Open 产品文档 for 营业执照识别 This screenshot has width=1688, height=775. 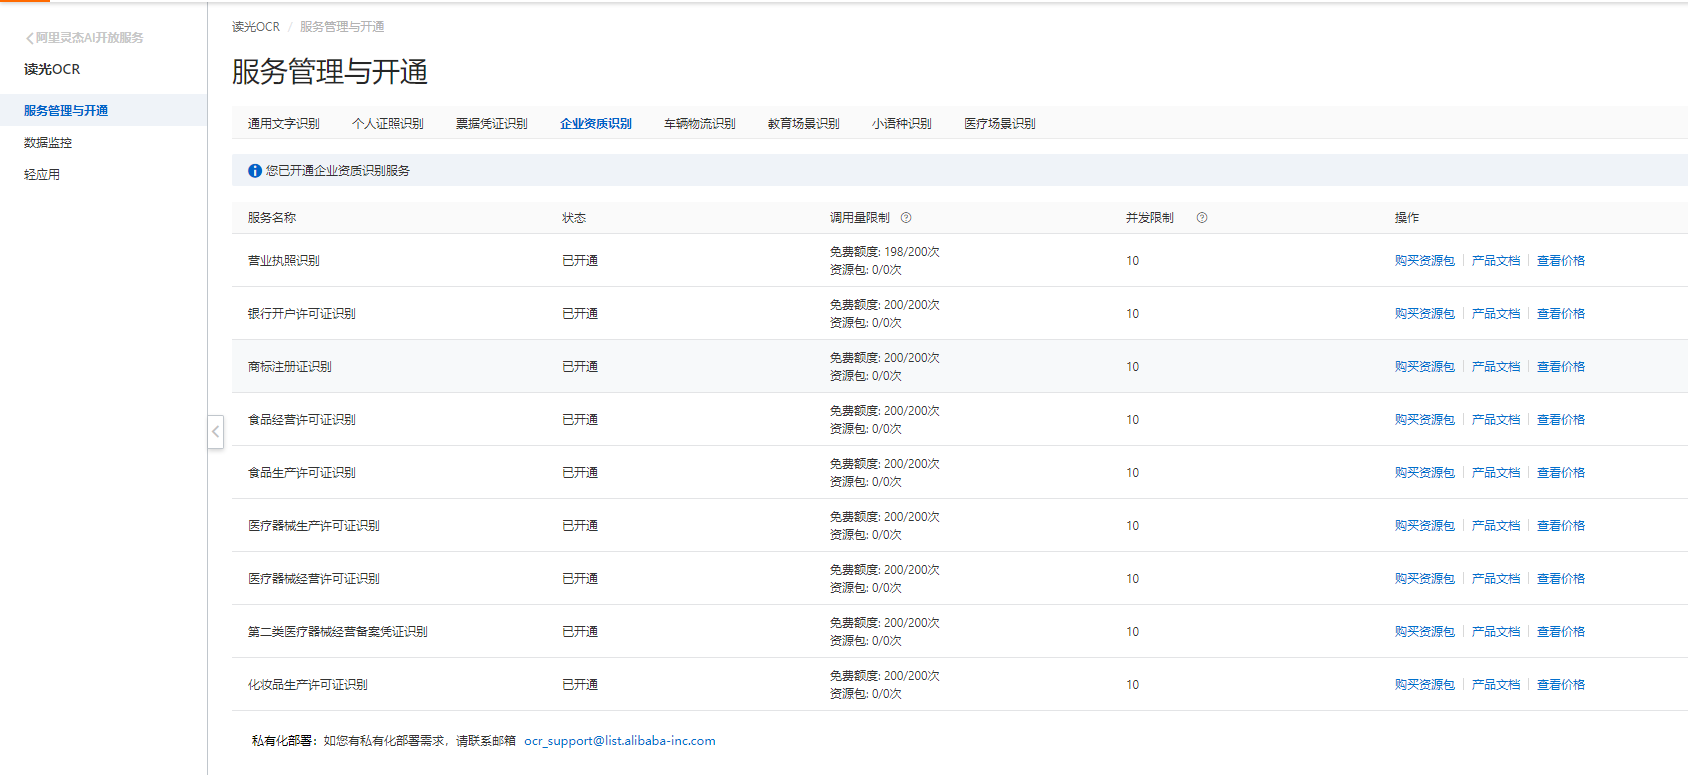(1496, 261)
